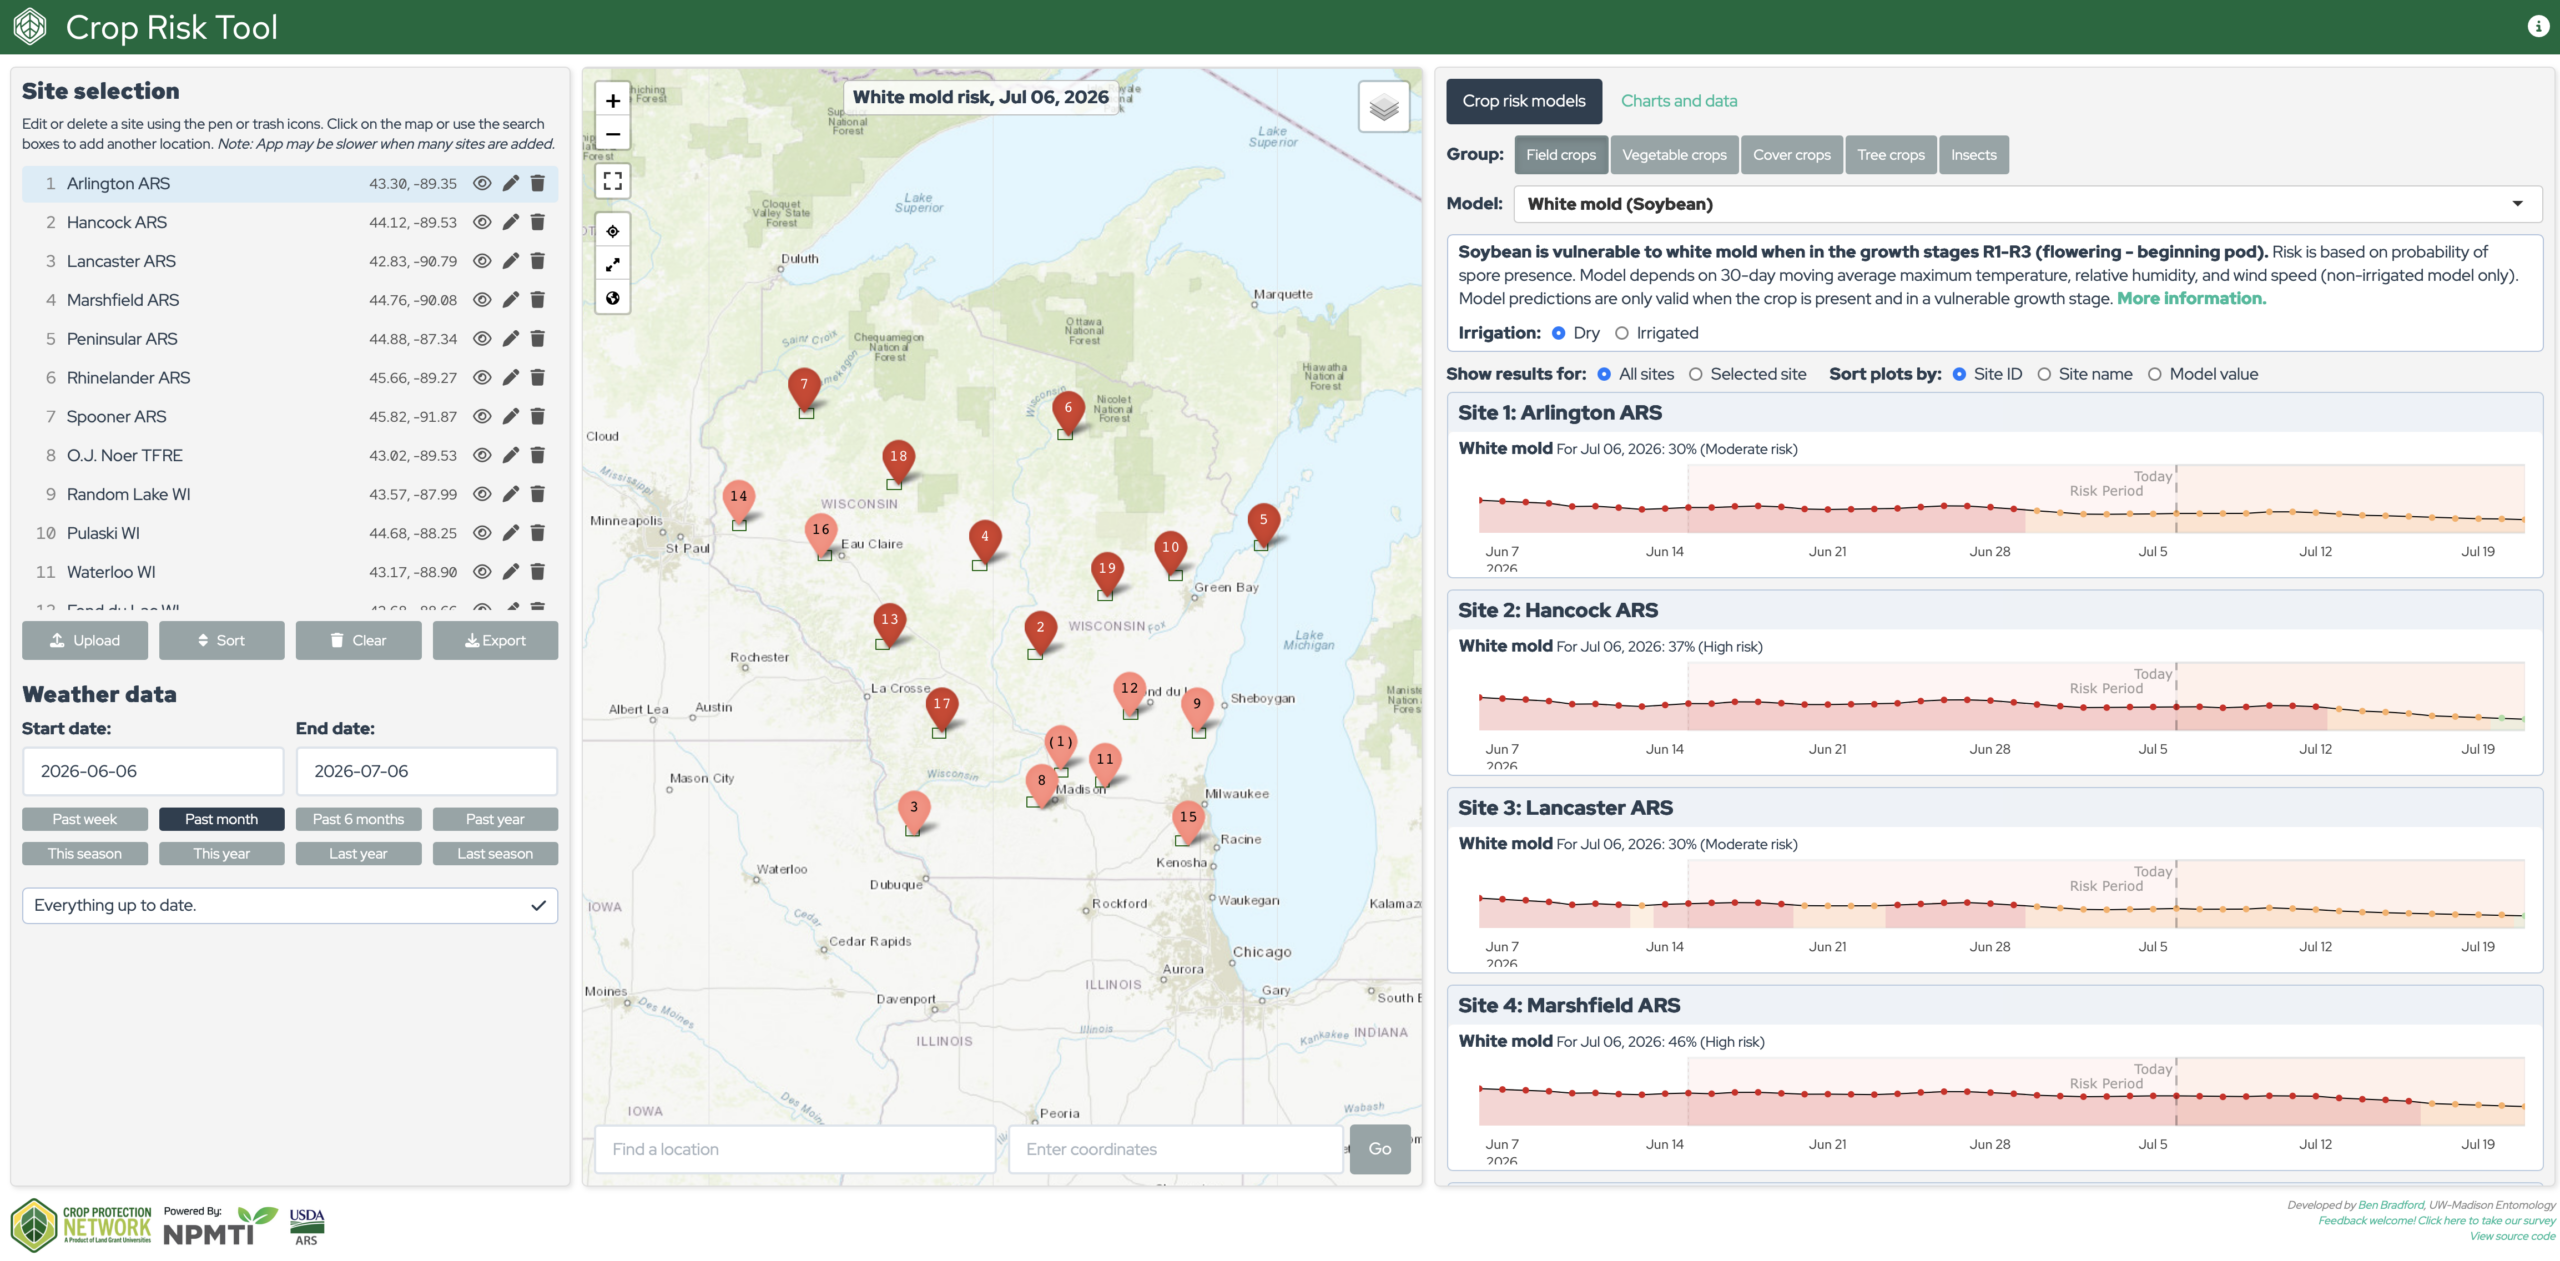This screenshot has height=1261, width=2560.
Task: Click the locate-me crosshair icon on map
Action: click(613, 231)
